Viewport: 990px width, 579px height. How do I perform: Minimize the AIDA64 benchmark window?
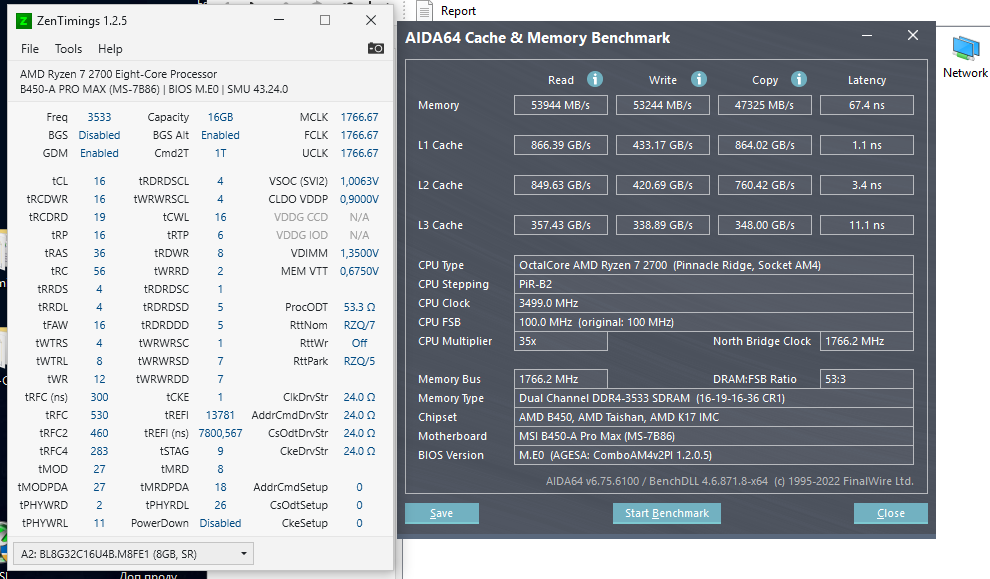click(867, 35)
